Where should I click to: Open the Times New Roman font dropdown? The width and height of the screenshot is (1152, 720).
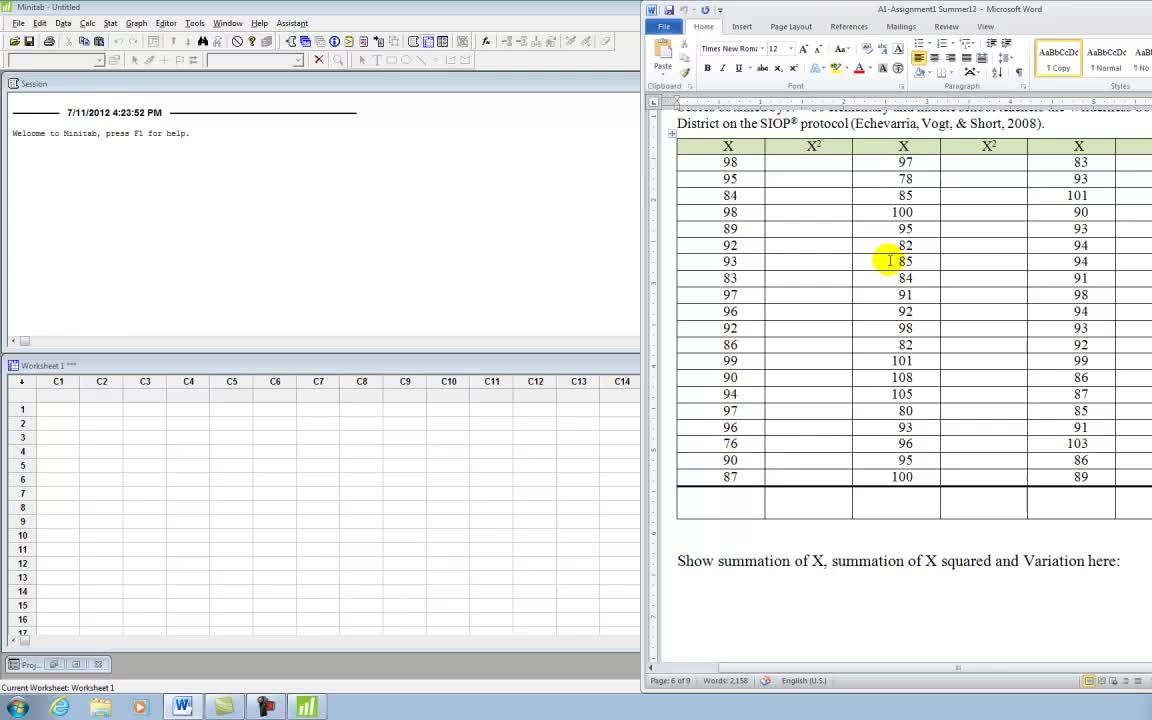click(760, 48)
